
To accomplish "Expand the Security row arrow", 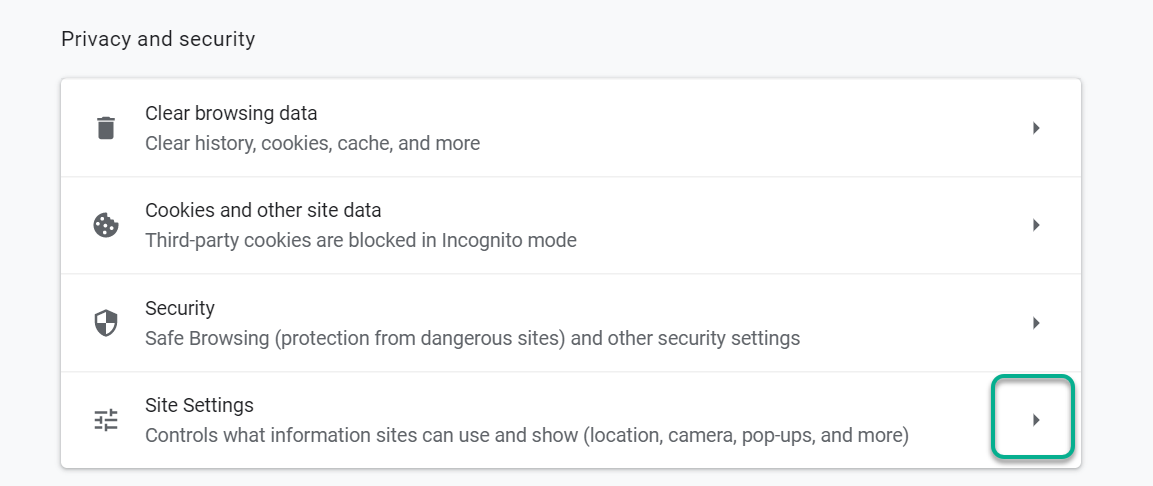I will tap(1036, 323).
